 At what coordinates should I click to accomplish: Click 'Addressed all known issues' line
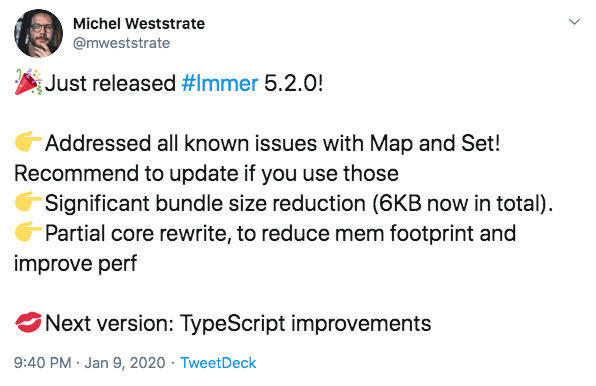tap(272, 143)
